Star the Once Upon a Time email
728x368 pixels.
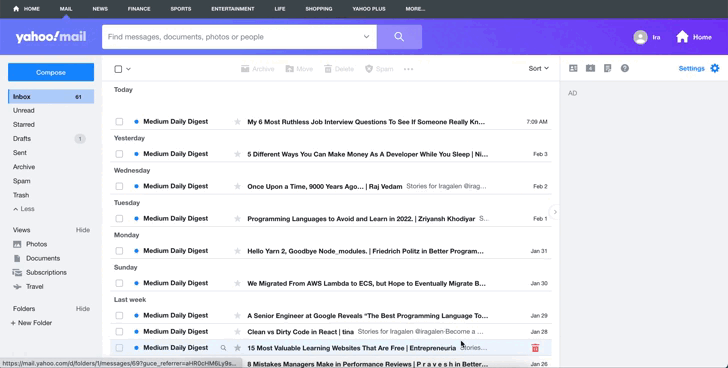click(x=237, y=186)
